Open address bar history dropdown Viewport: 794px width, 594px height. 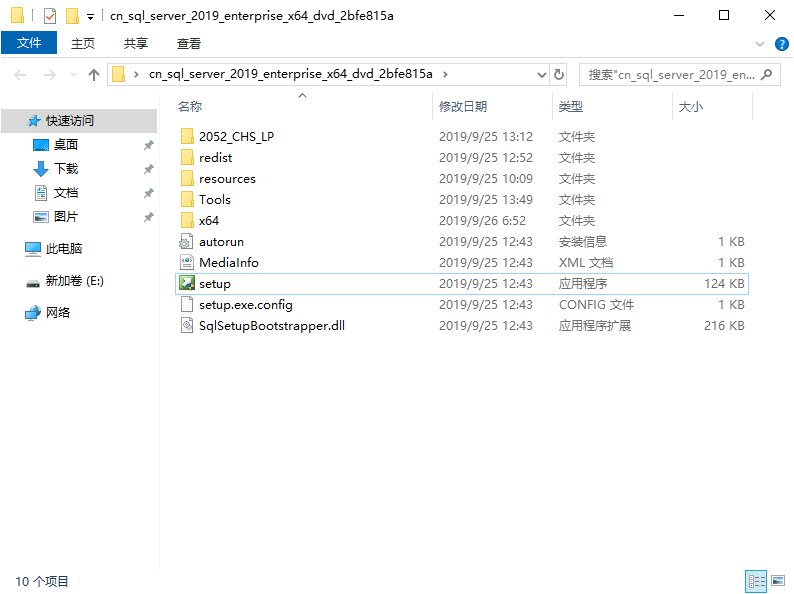541,75
